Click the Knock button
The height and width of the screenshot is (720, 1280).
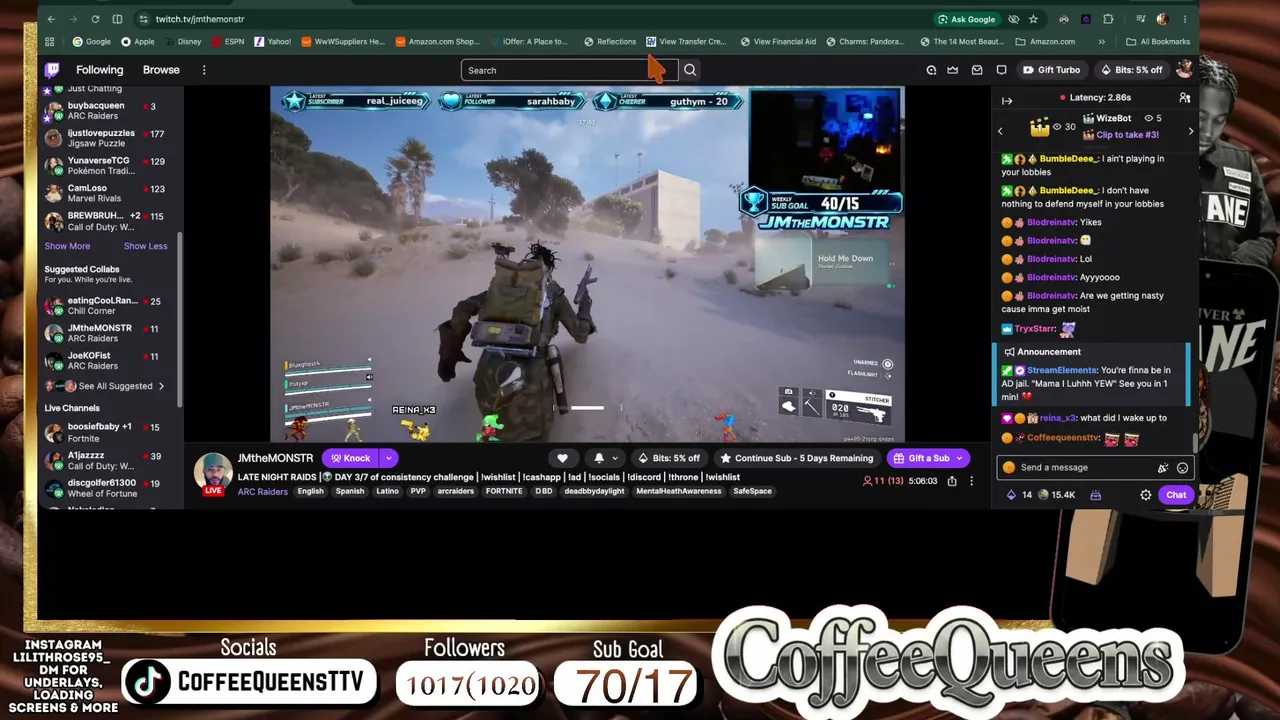coord(350,458)
